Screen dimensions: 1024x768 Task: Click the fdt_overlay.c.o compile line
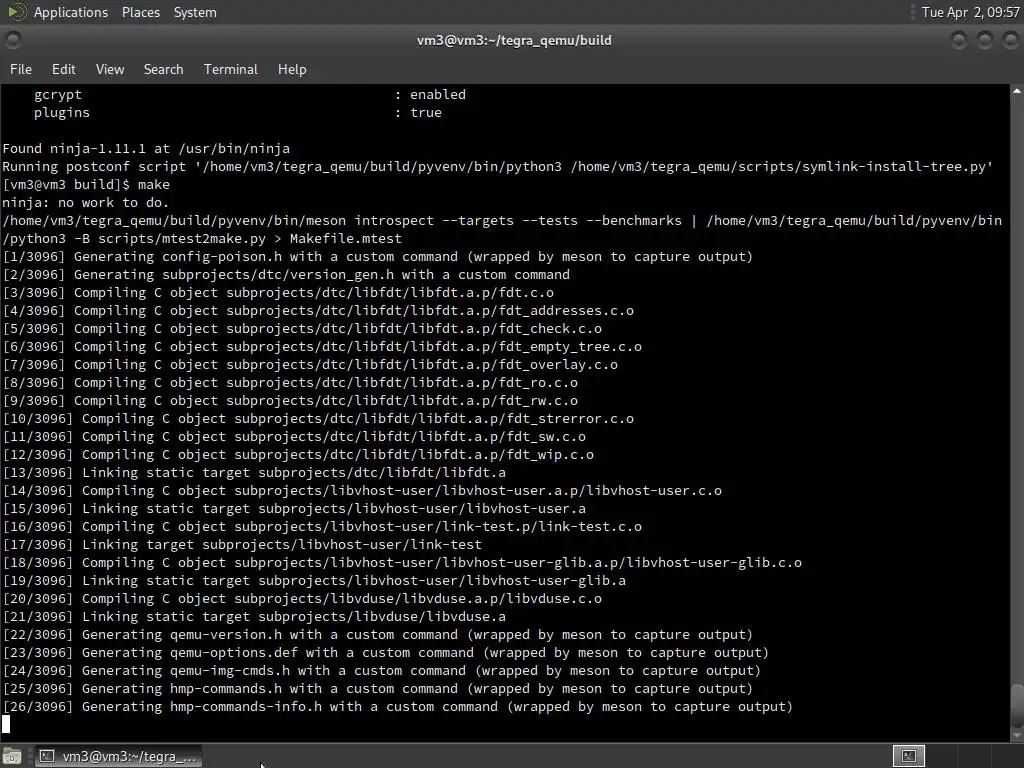click(310, 364)
